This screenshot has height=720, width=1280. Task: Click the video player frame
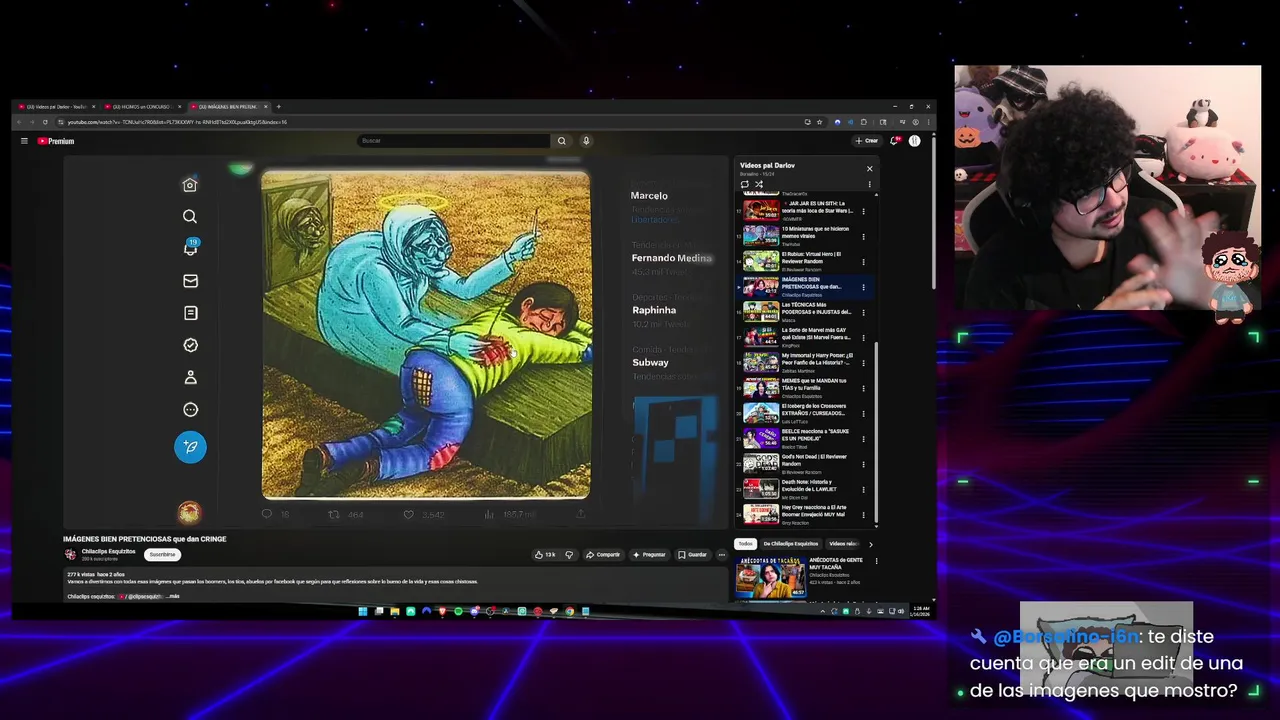[x=397, y=340]
